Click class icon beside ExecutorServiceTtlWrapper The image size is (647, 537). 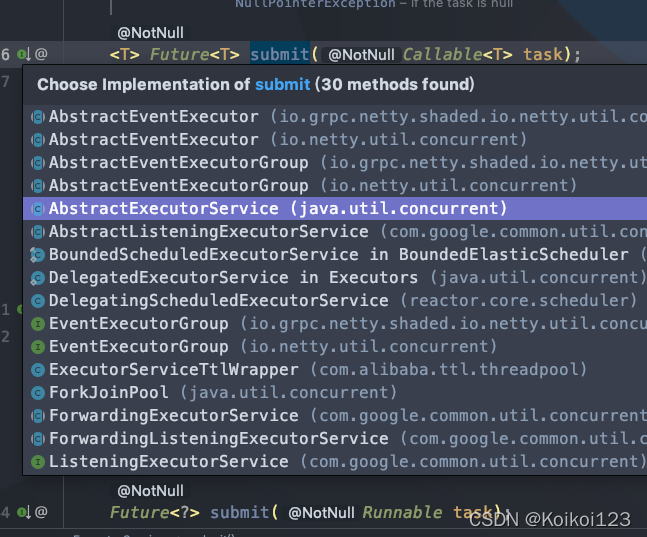point(38,370)
